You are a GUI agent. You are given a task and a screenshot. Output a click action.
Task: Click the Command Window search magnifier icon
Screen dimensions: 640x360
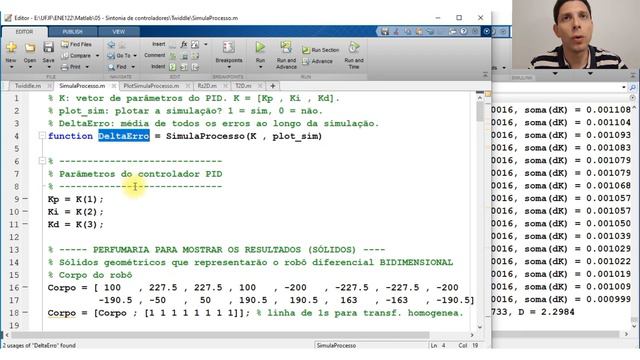pos(632,87)
